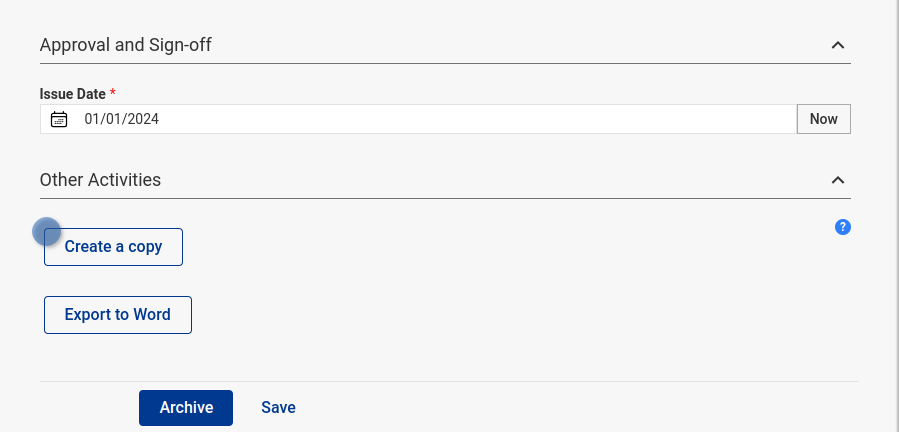899x432 pixels.
Task: Set the issue date with the Now button
Action: (823, 119)
